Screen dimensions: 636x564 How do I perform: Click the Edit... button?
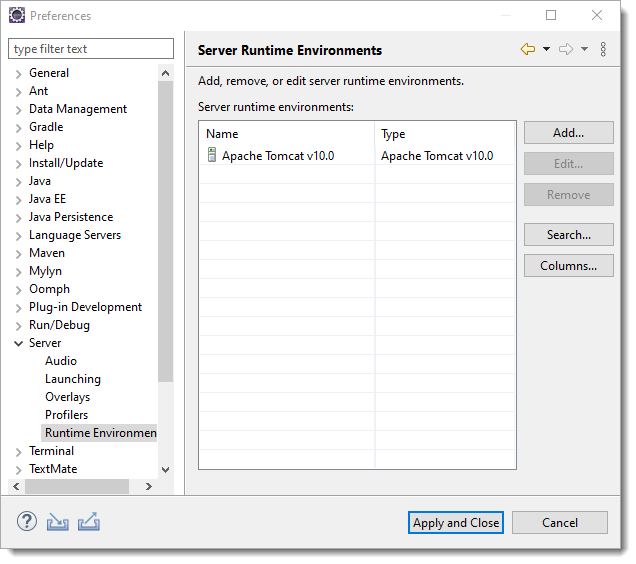pos(568,164)
